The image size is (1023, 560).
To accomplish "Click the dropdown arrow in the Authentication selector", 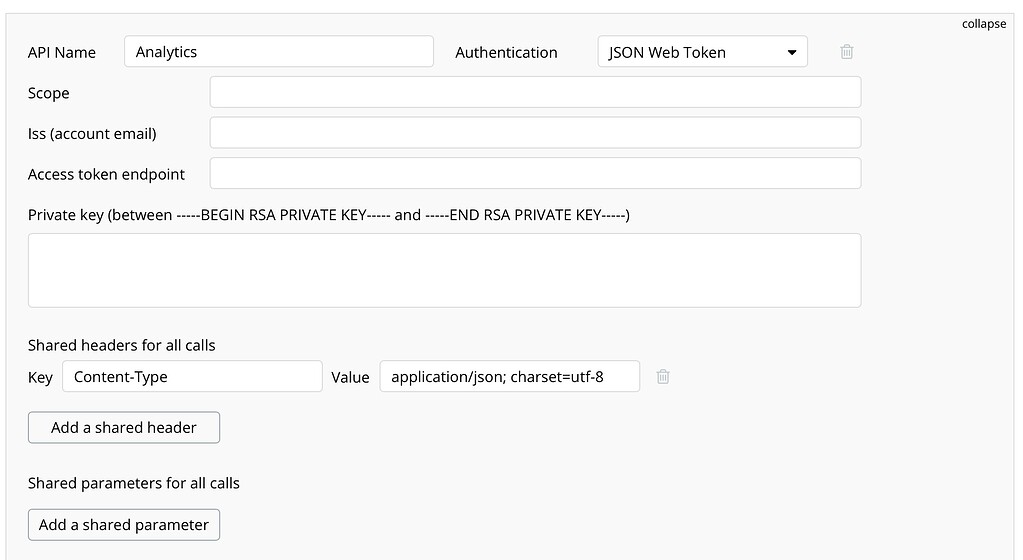I will click(x=791, y=52).
